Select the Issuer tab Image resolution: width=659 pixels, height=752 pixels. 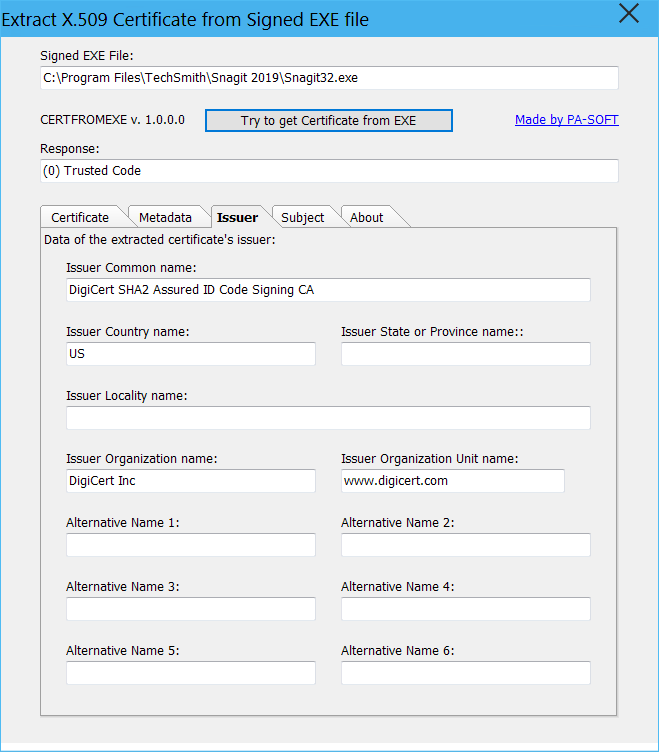237,217
